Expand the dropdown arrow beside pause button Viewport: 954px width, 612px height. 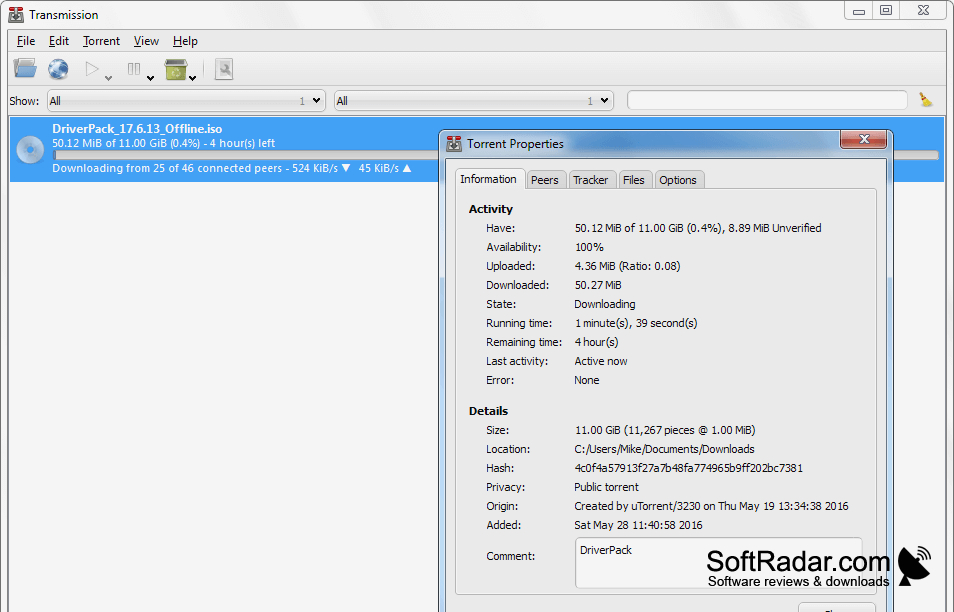pos(150,78)
